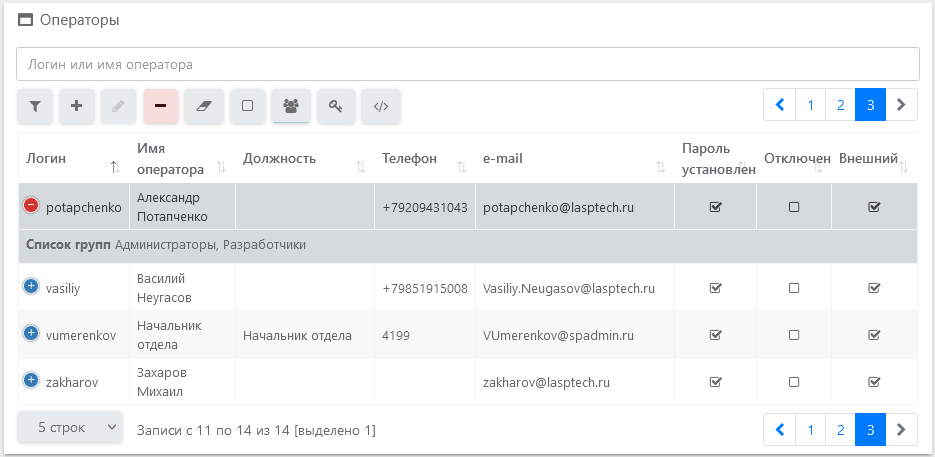935x457 pixels.
Task: Click the key icon to set password
Action: coord(336,106)
